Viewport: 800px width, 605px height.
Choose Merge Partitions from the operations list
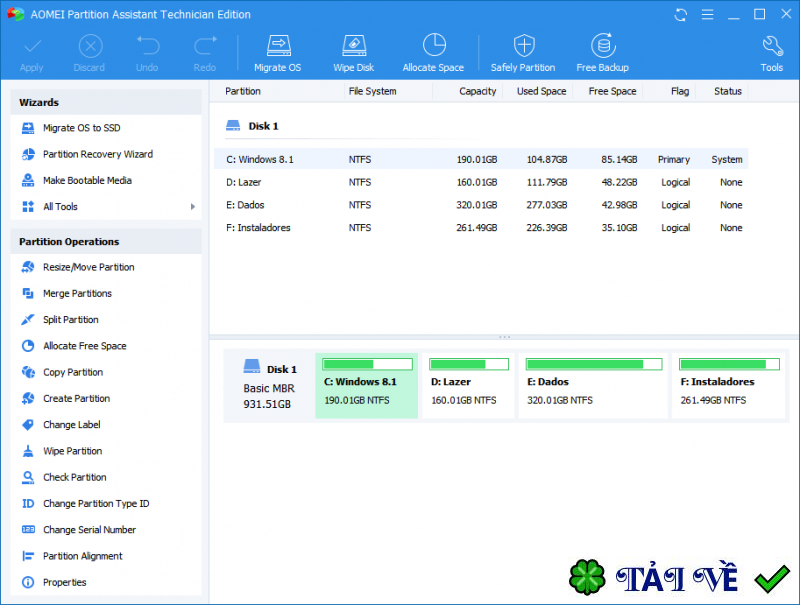pos(77,293)
